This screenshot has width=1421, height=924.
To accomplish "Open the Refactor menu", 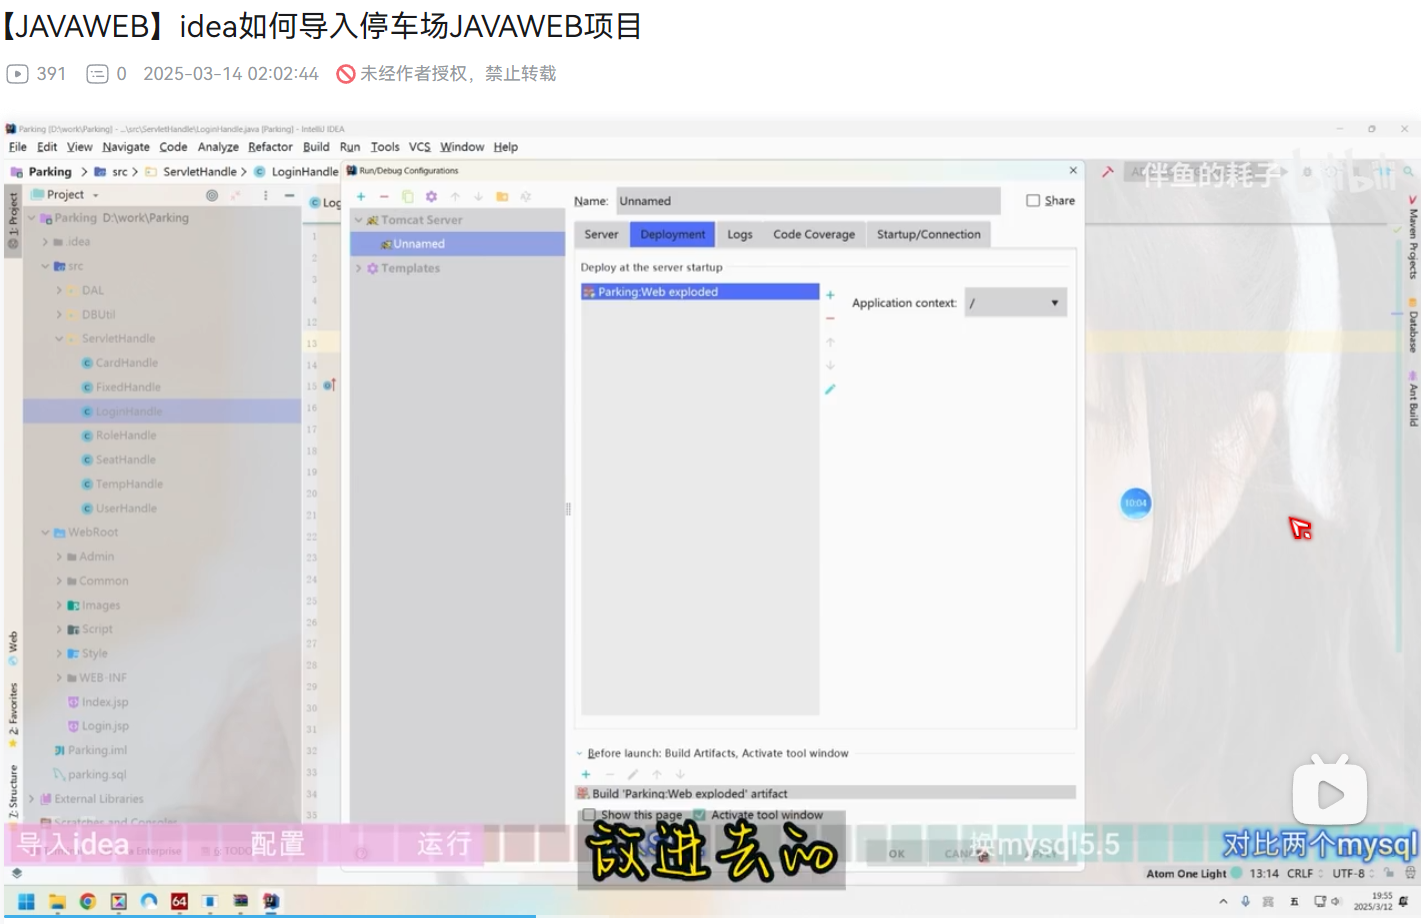I will click(270, 147).
